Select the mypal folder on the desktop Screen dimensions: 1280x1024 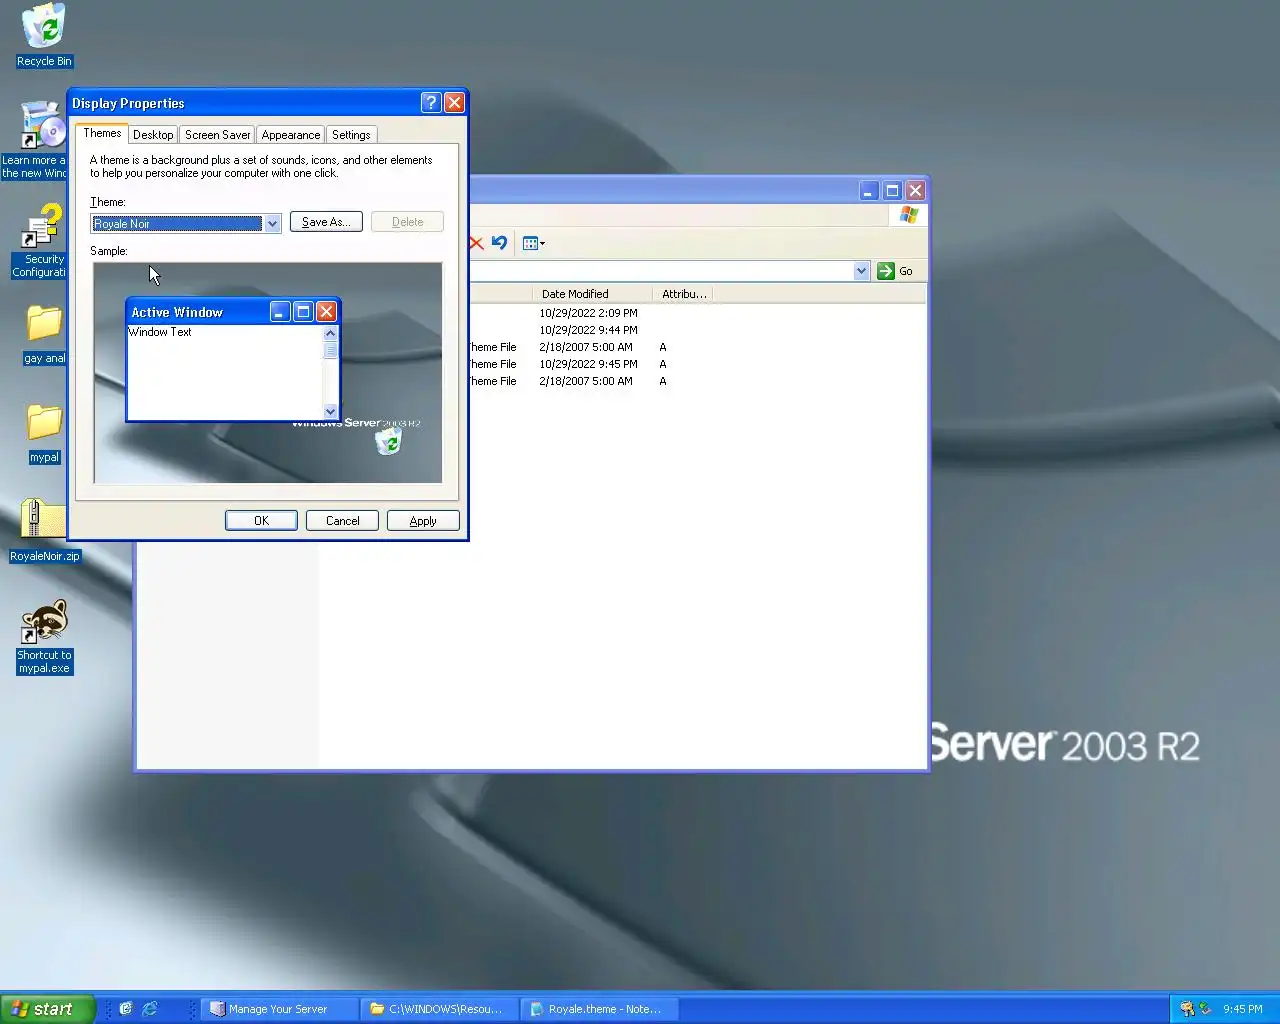coord(44,433)
